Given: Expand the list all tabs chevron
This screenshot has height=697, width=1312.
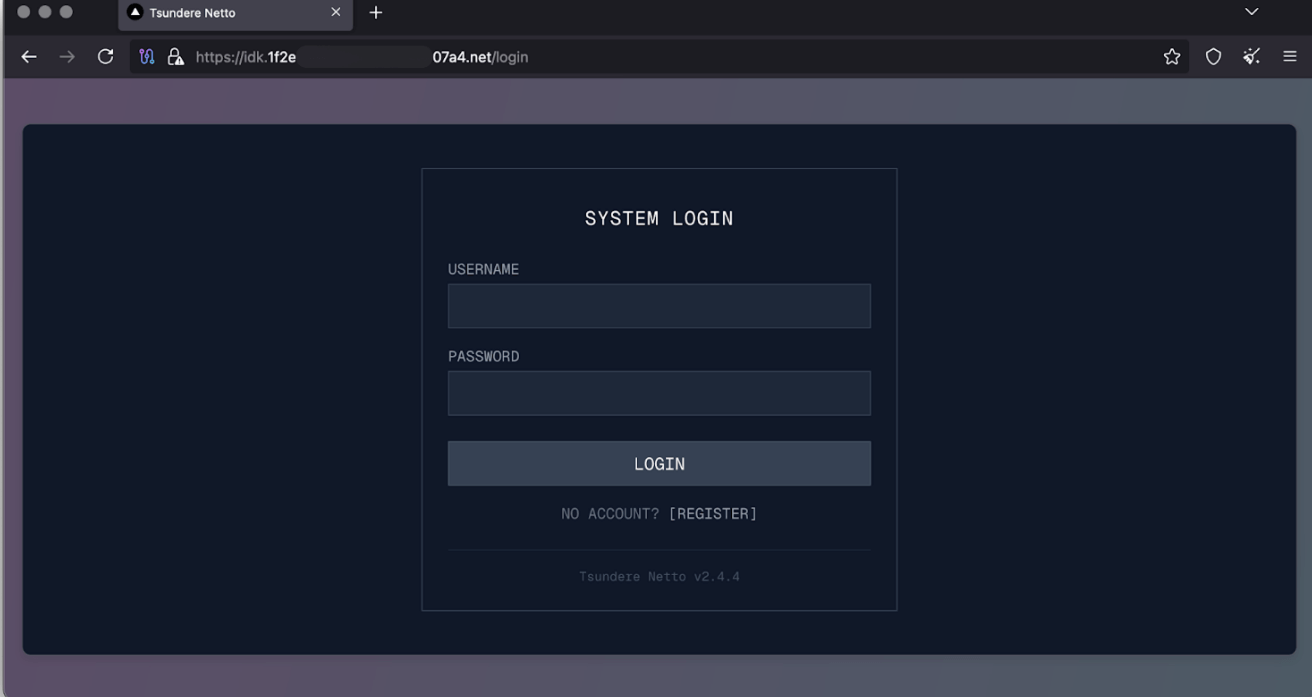Looking at the screenshot, I should point(1251,12).
